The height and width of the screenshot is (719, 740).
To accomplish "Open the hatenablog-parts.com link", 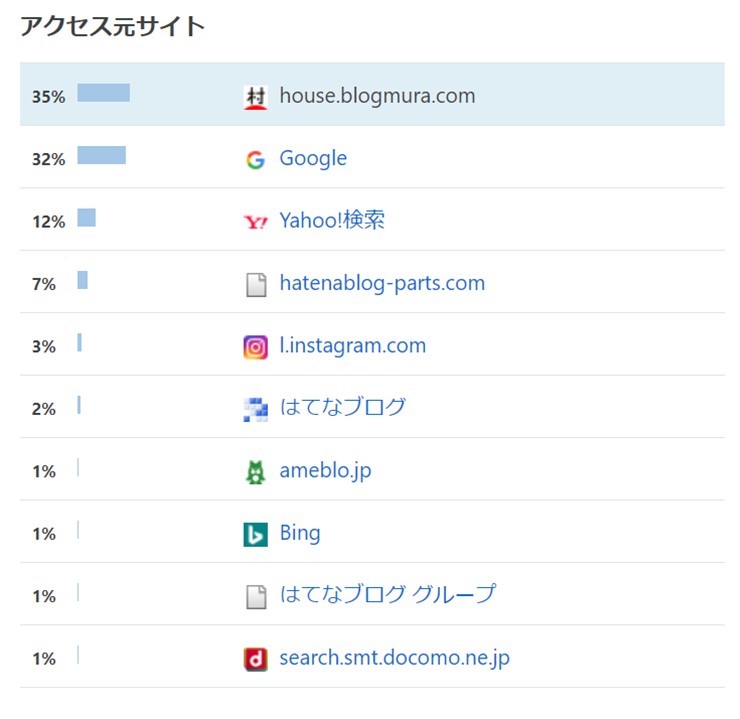I will [x=382, y=283].
